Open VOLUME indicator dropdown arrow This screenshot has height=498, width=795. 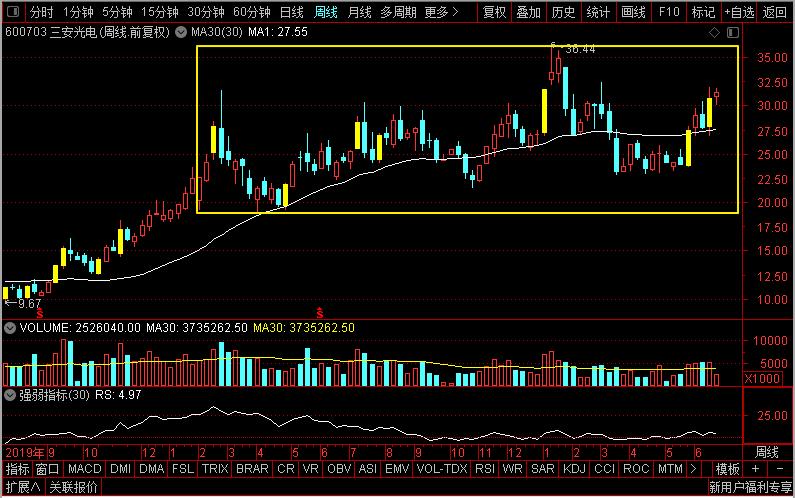tap(10, 328)
